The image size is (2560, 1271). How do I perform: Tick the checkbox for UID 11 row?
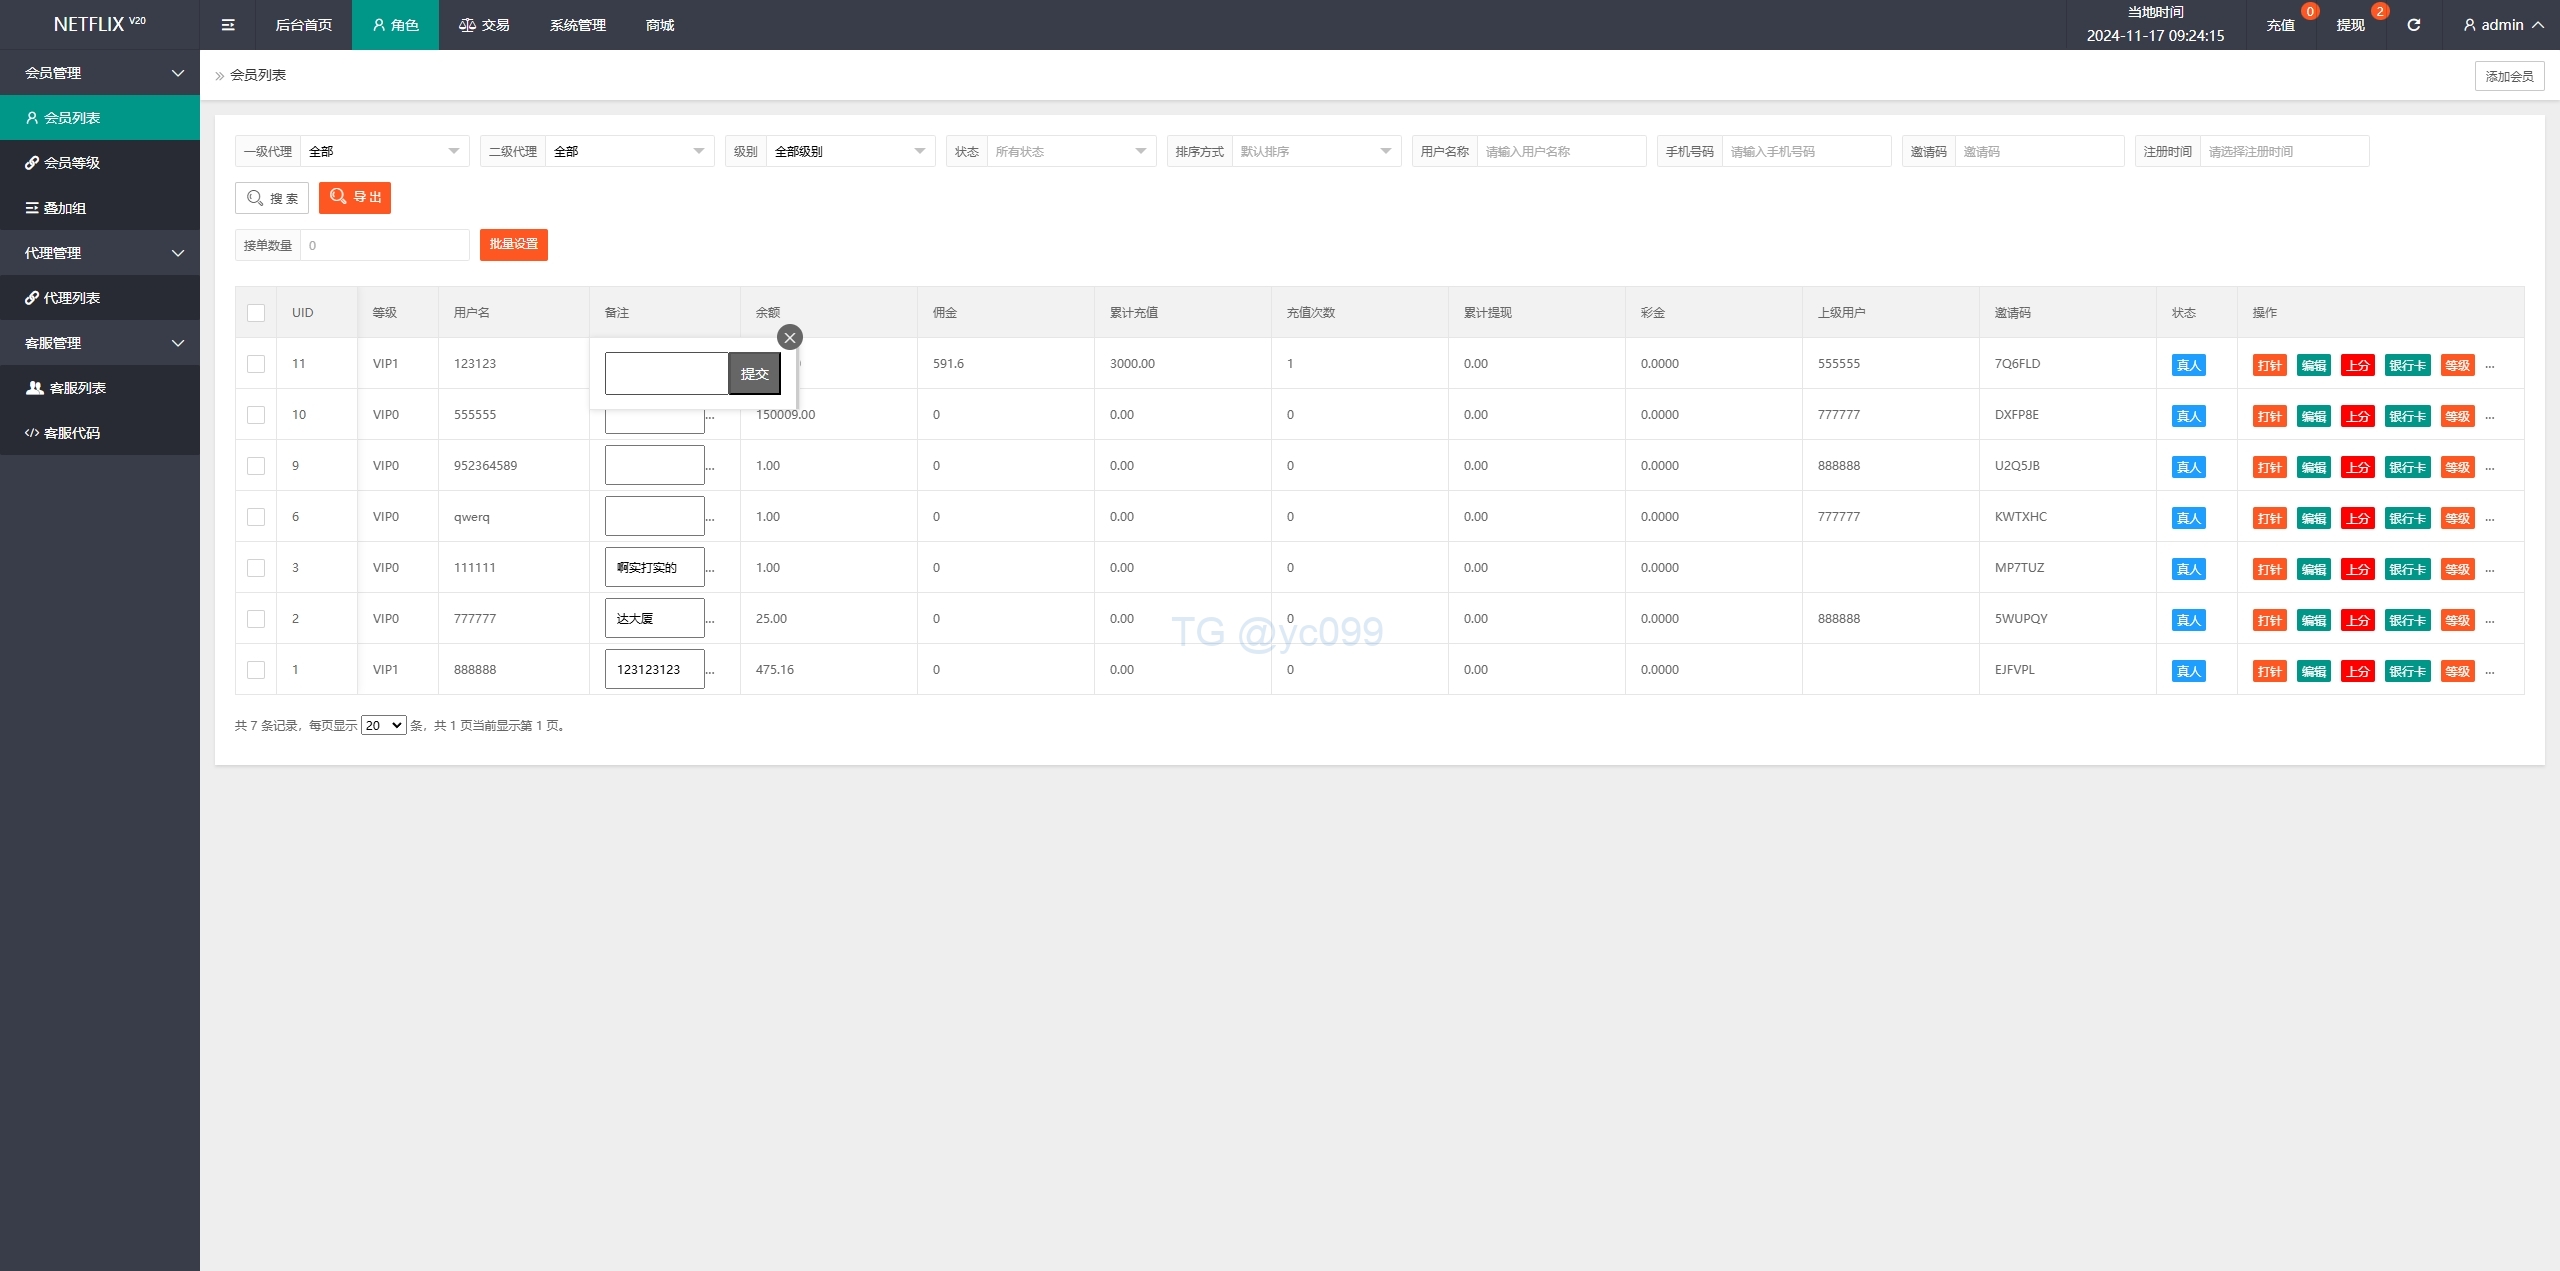click(x=256, y=364)
